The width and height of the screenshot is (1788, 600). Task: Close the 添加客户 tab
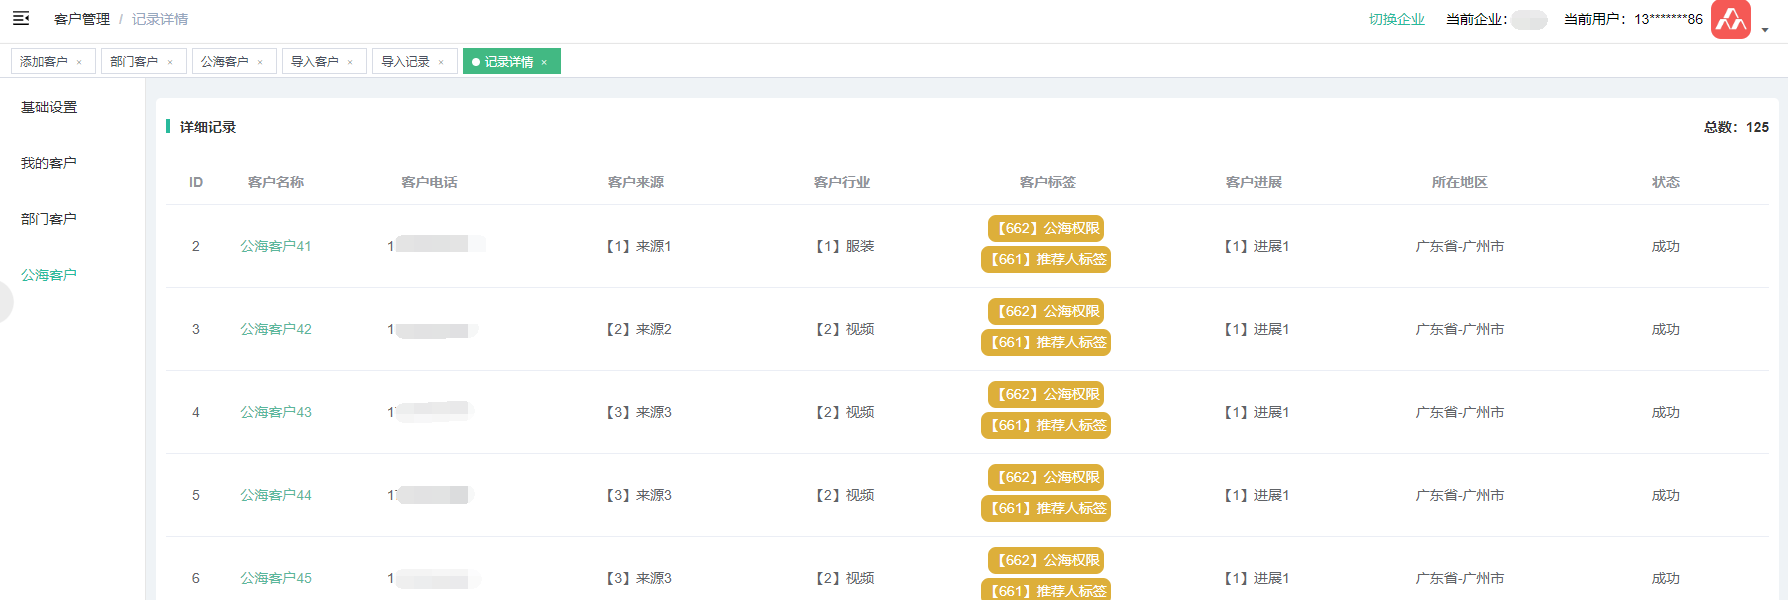click(79, 62)
